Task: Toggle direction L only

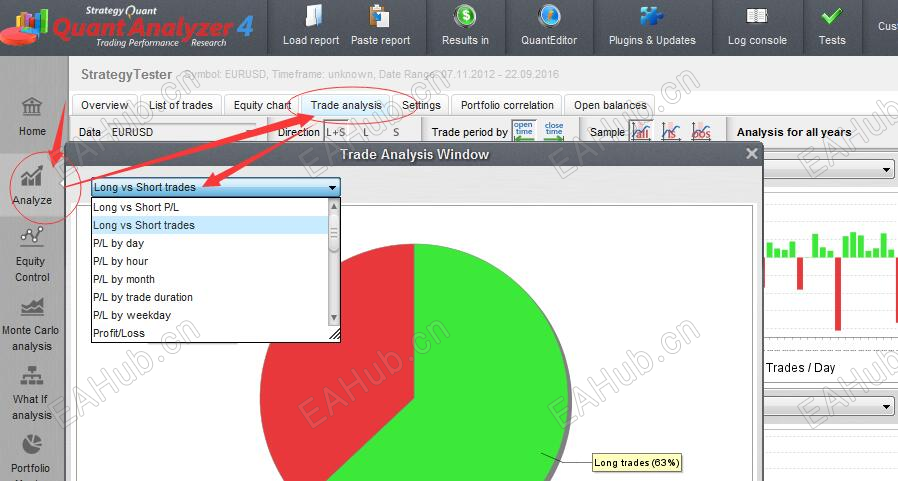Action: tap(365, 132)
